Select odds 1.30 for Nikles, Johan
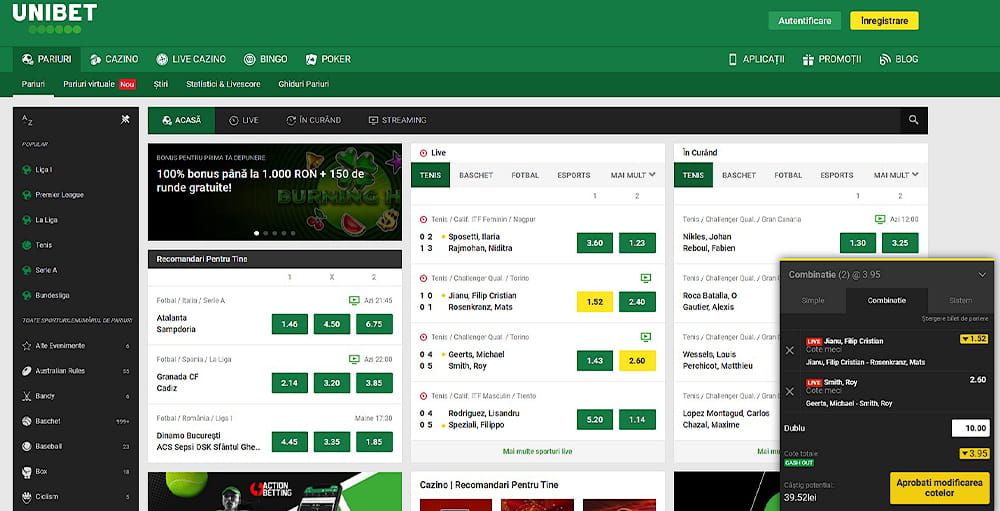 (858, 243)
